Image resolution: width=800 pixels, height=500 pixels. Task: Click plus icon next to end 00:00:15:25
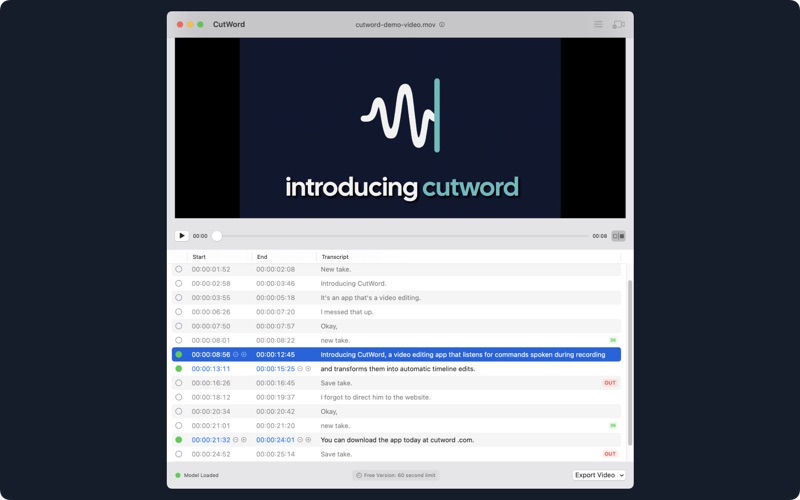pyautogui.click(x=308, y=368)
